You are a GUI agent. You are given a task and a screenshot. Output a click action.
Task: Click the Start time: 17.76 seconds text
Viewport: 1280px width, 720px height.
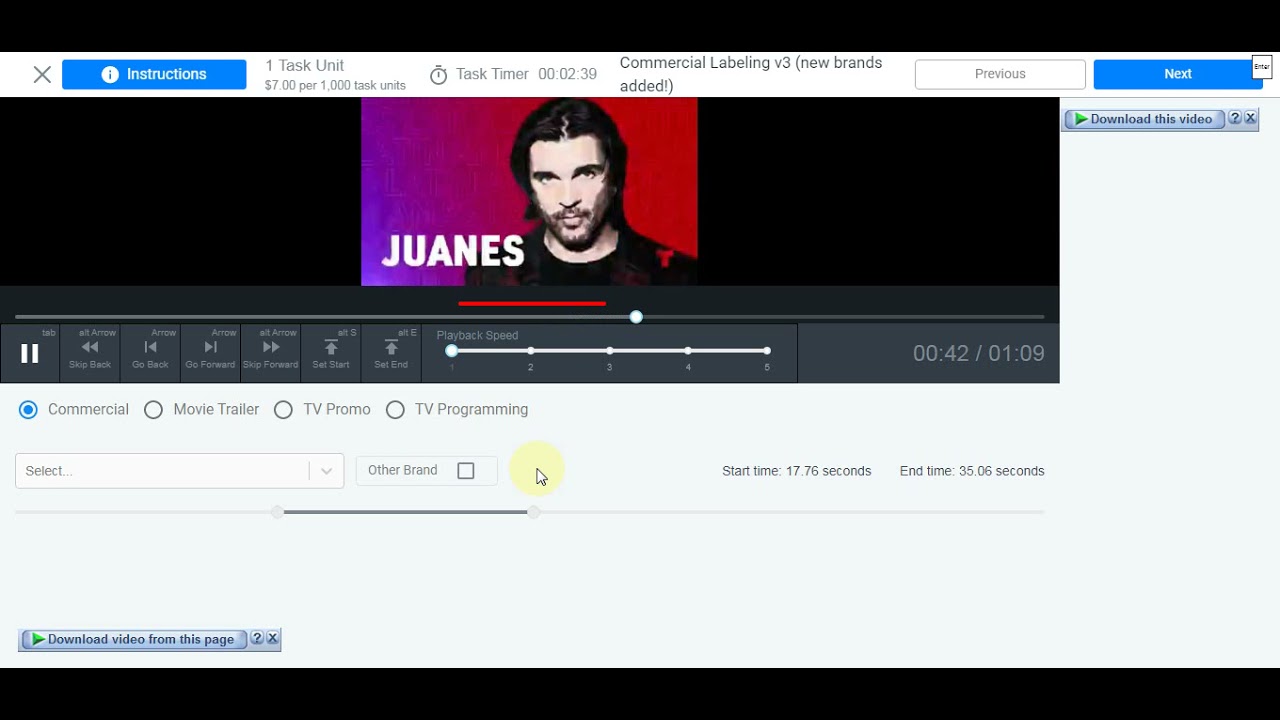point(796,471)
